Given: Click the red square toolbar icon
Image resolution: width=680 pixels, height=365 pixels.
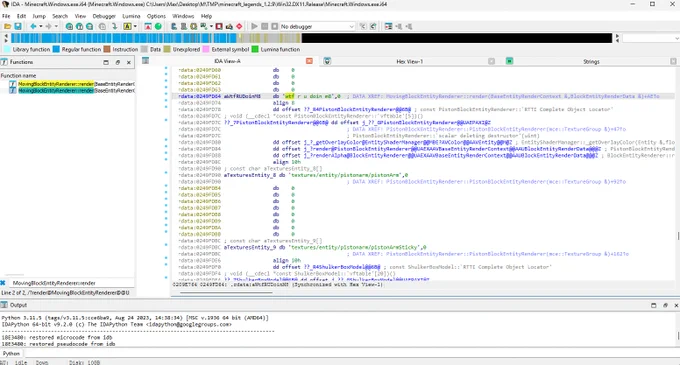Looking at the screenshot, I should coord(219,26).
